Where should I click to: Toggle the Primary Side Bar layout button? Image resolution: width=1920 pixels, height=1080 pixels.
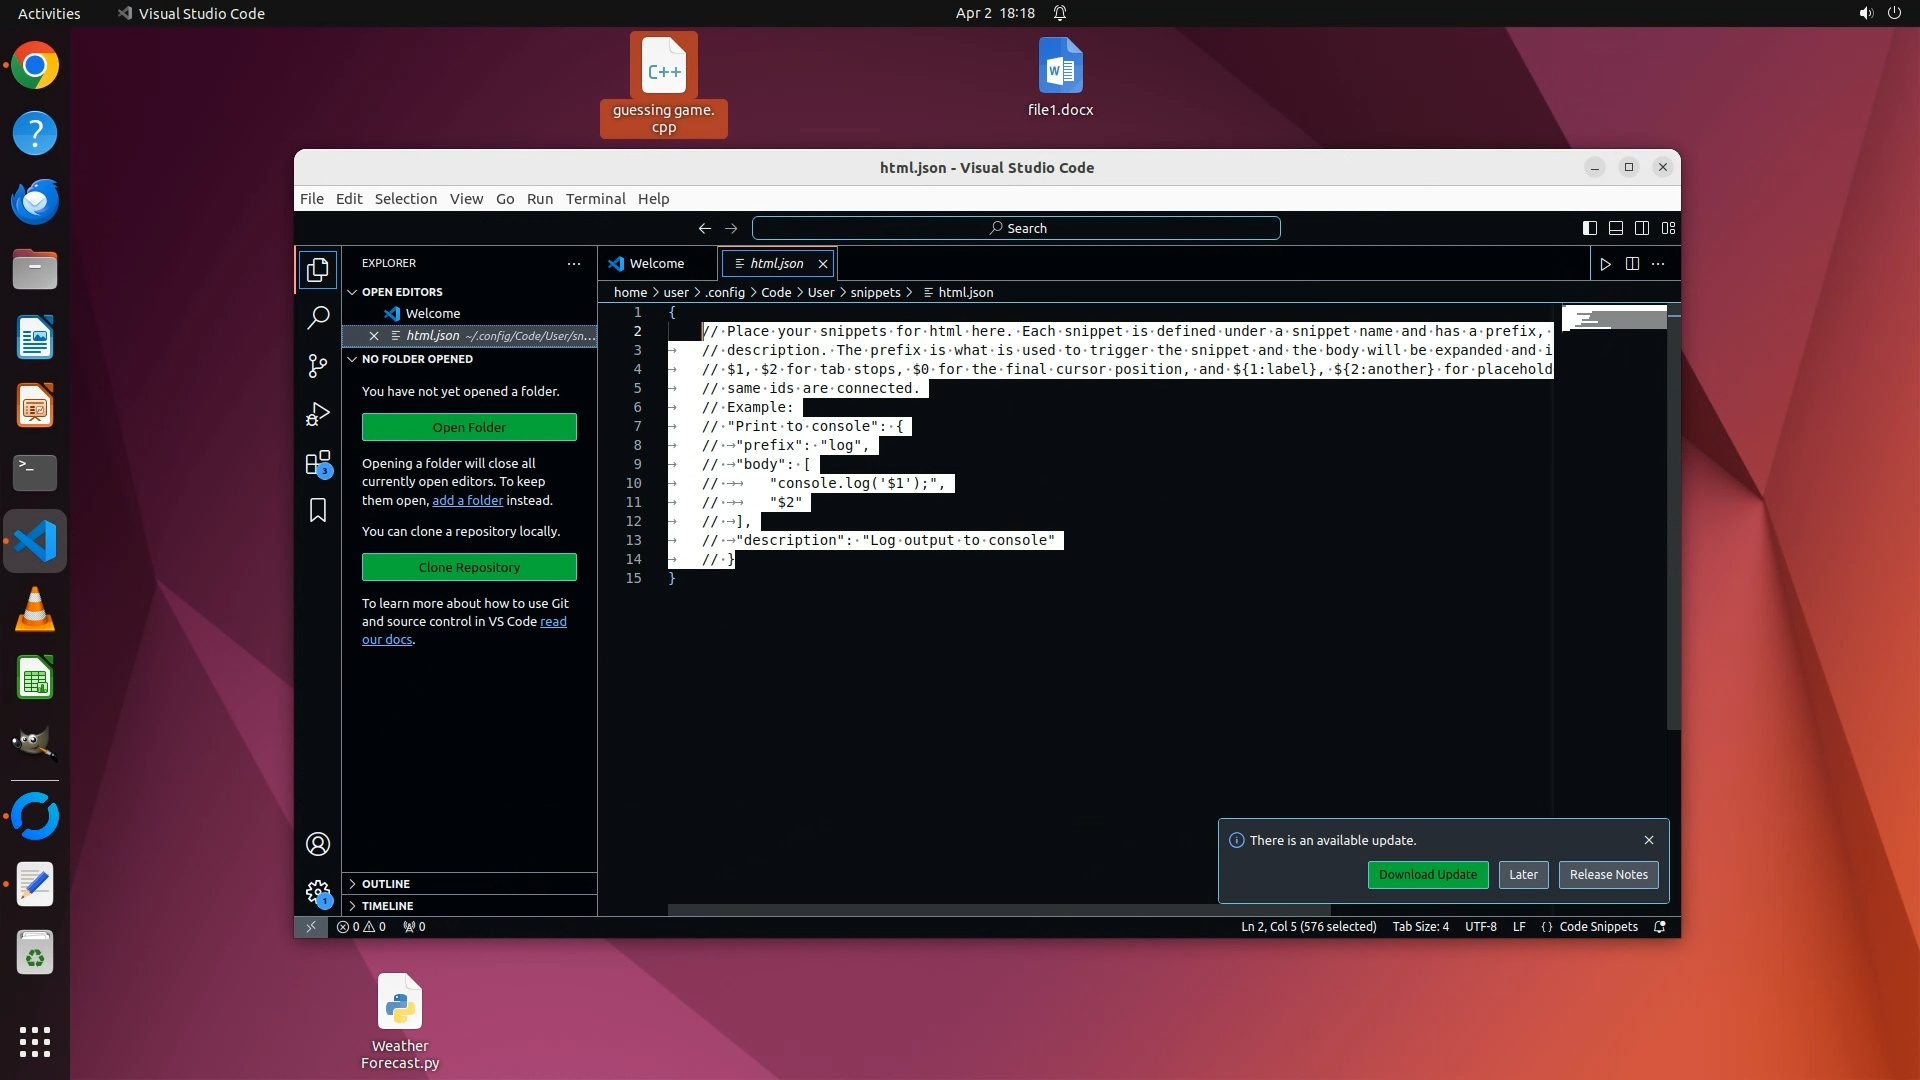coord(1589,228)
